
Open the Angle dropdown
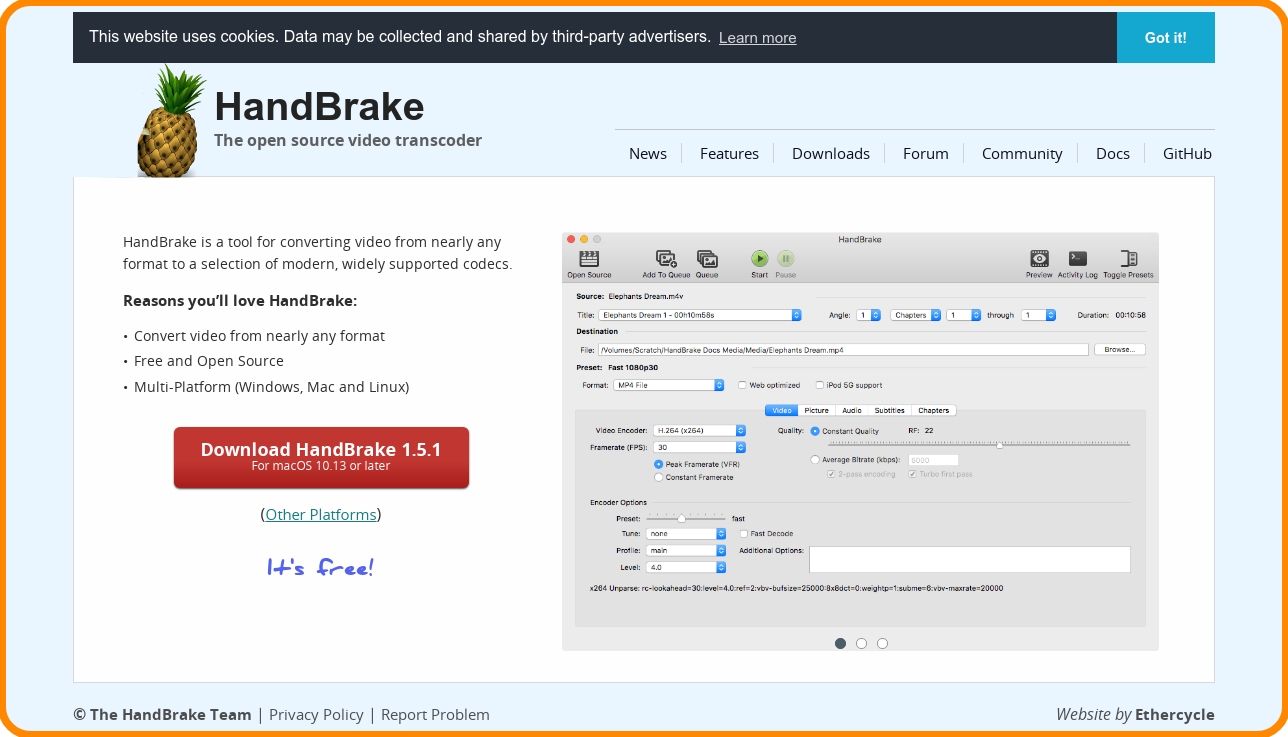coord(868,315)
